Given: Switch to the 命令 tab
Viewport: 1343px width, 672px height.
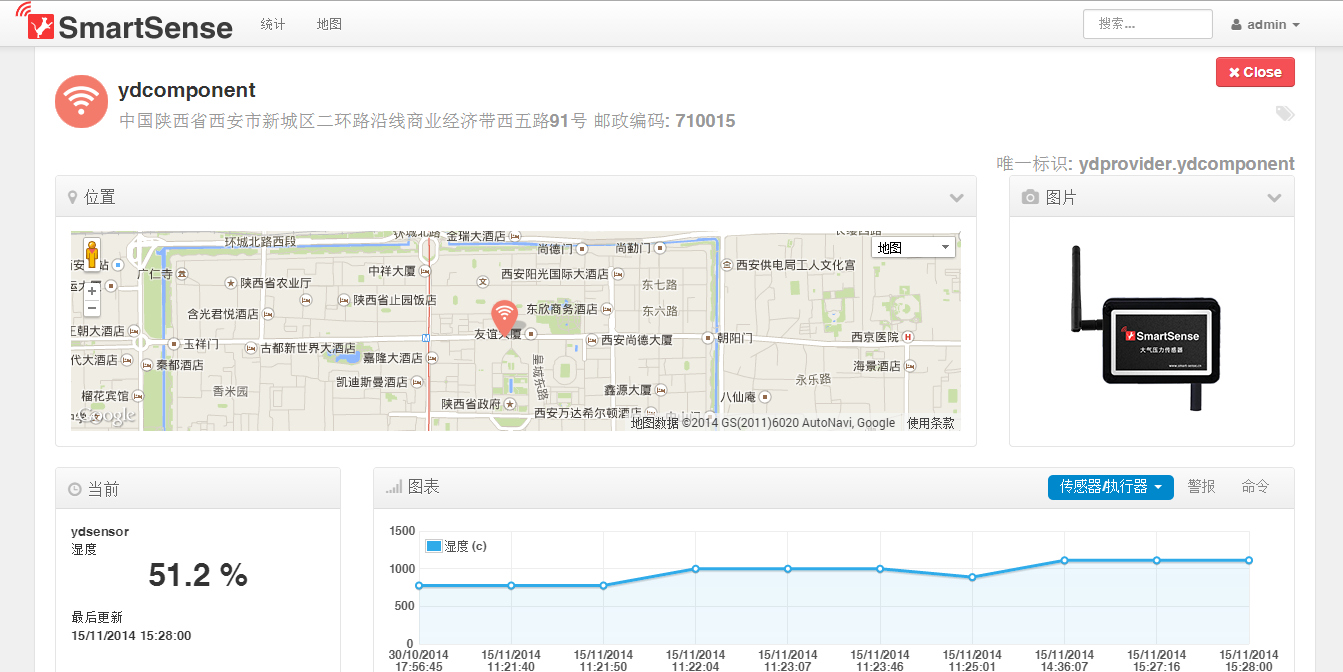Looking at the screenshot, I should coord(1255,487).
